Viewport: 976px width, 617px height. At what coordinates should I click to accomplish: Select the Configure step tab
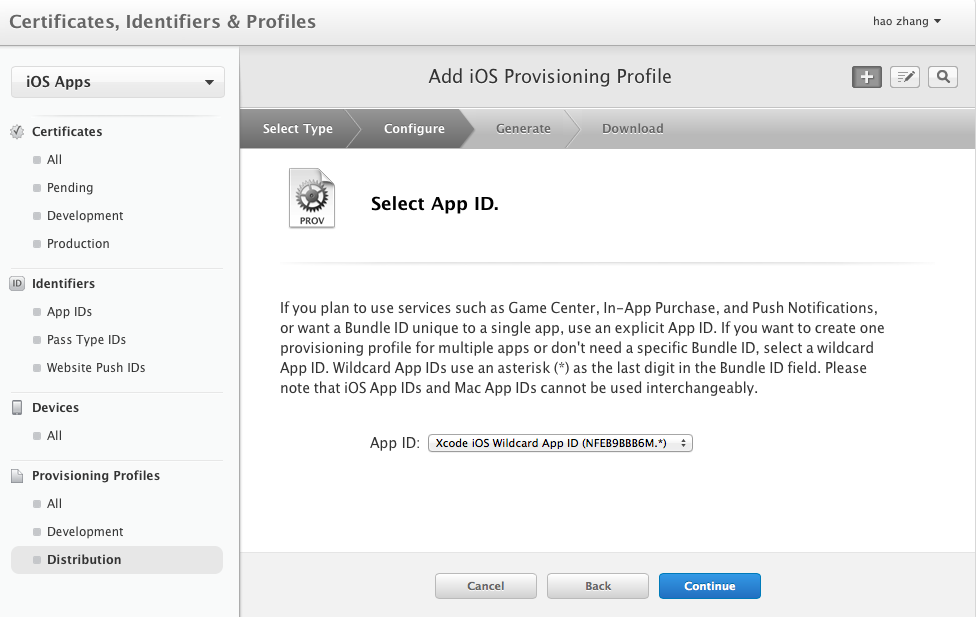tap(414, 129)
